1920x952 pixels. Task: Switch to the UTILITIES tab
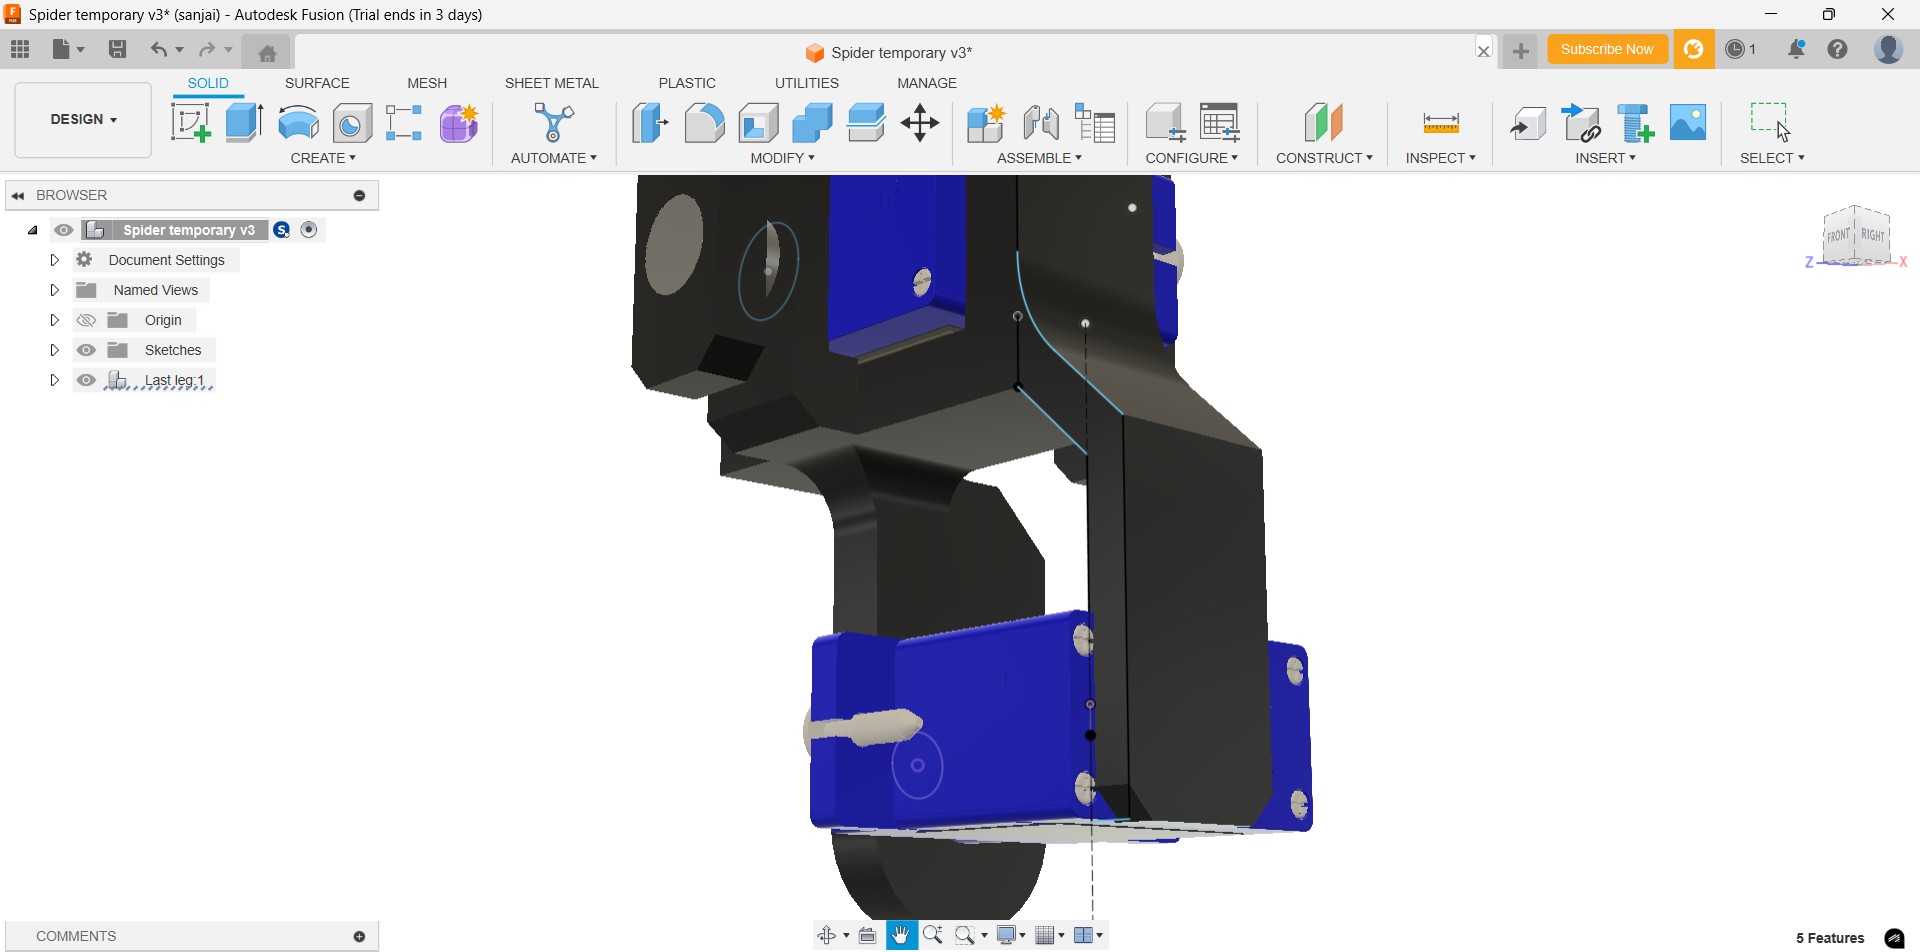point(807,83)
